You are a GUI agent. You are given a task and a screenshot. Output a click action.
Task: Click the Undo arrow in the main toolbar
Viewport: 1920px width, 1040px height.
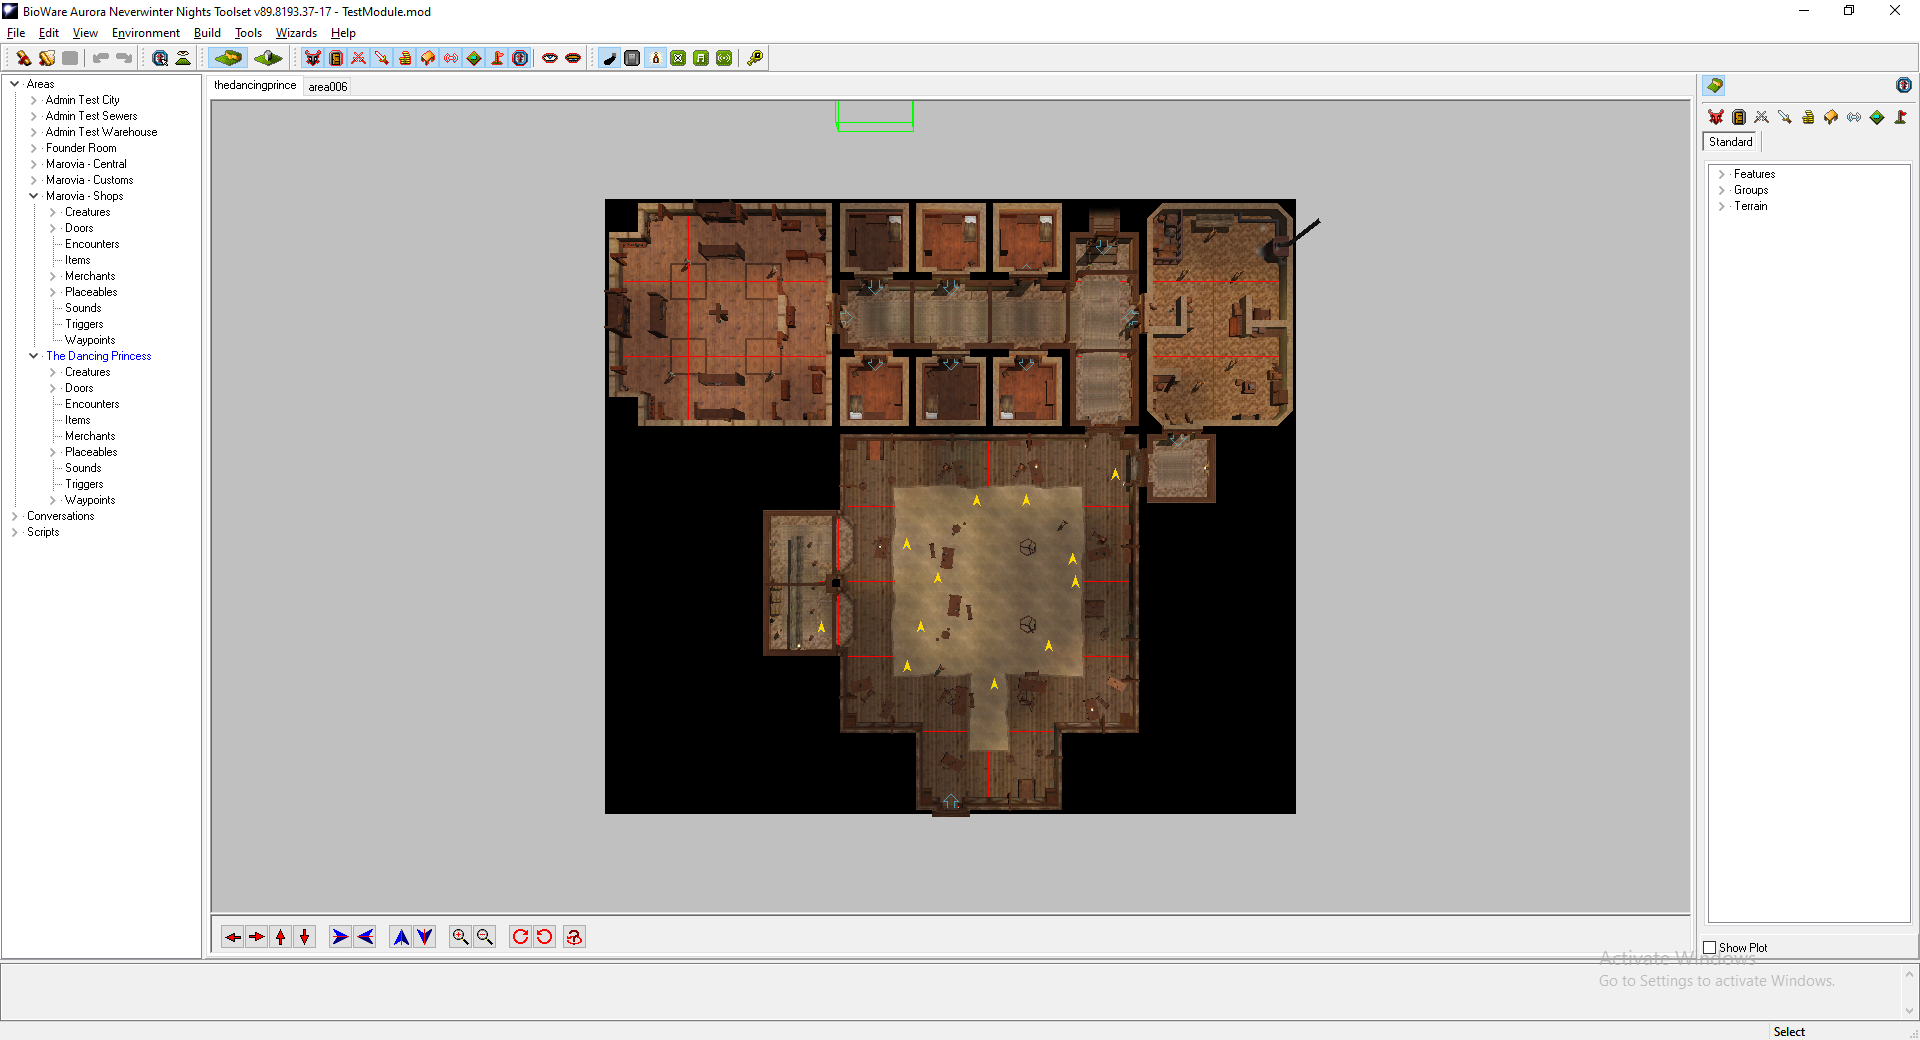(x=100, y=58)
